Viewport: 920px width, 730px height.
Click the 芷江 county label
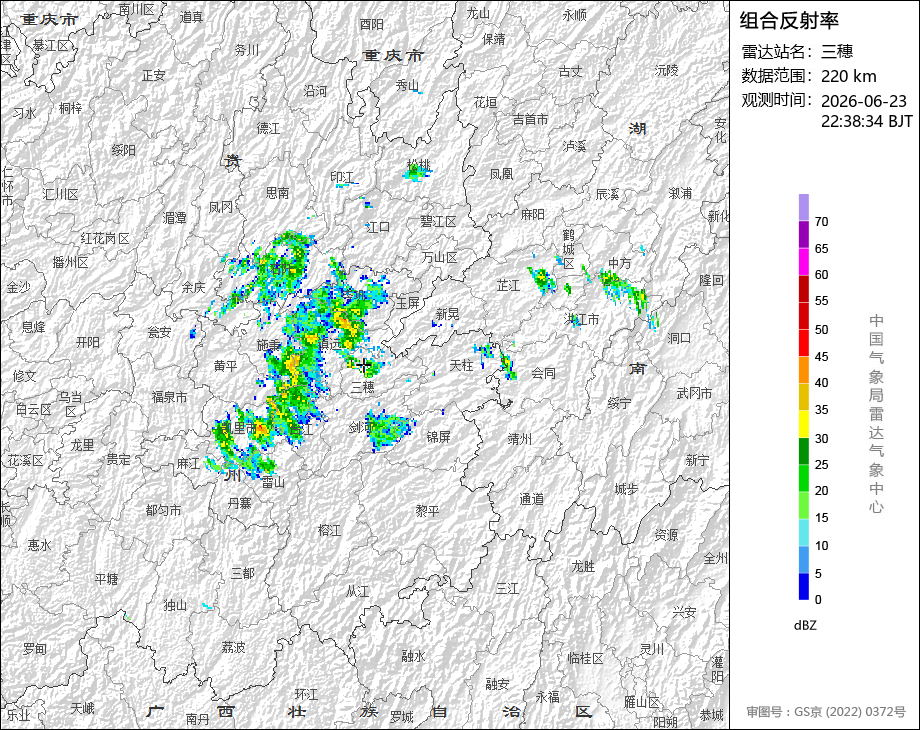click(x=508, y=286)
